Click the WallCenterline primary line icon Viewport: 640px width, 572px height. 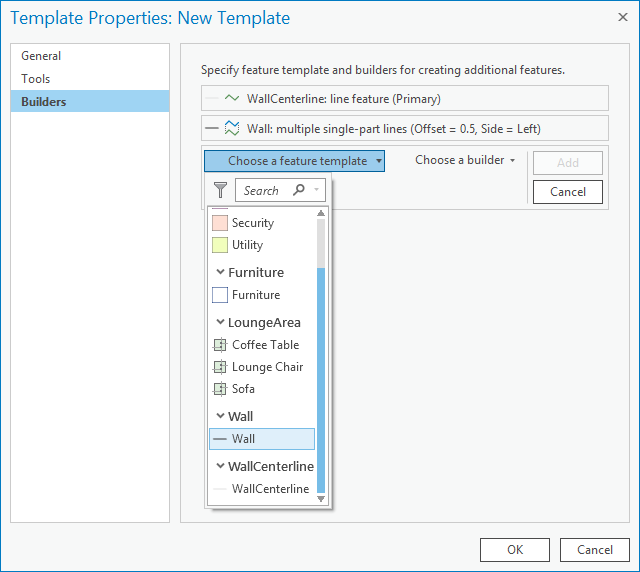[232, 99]
